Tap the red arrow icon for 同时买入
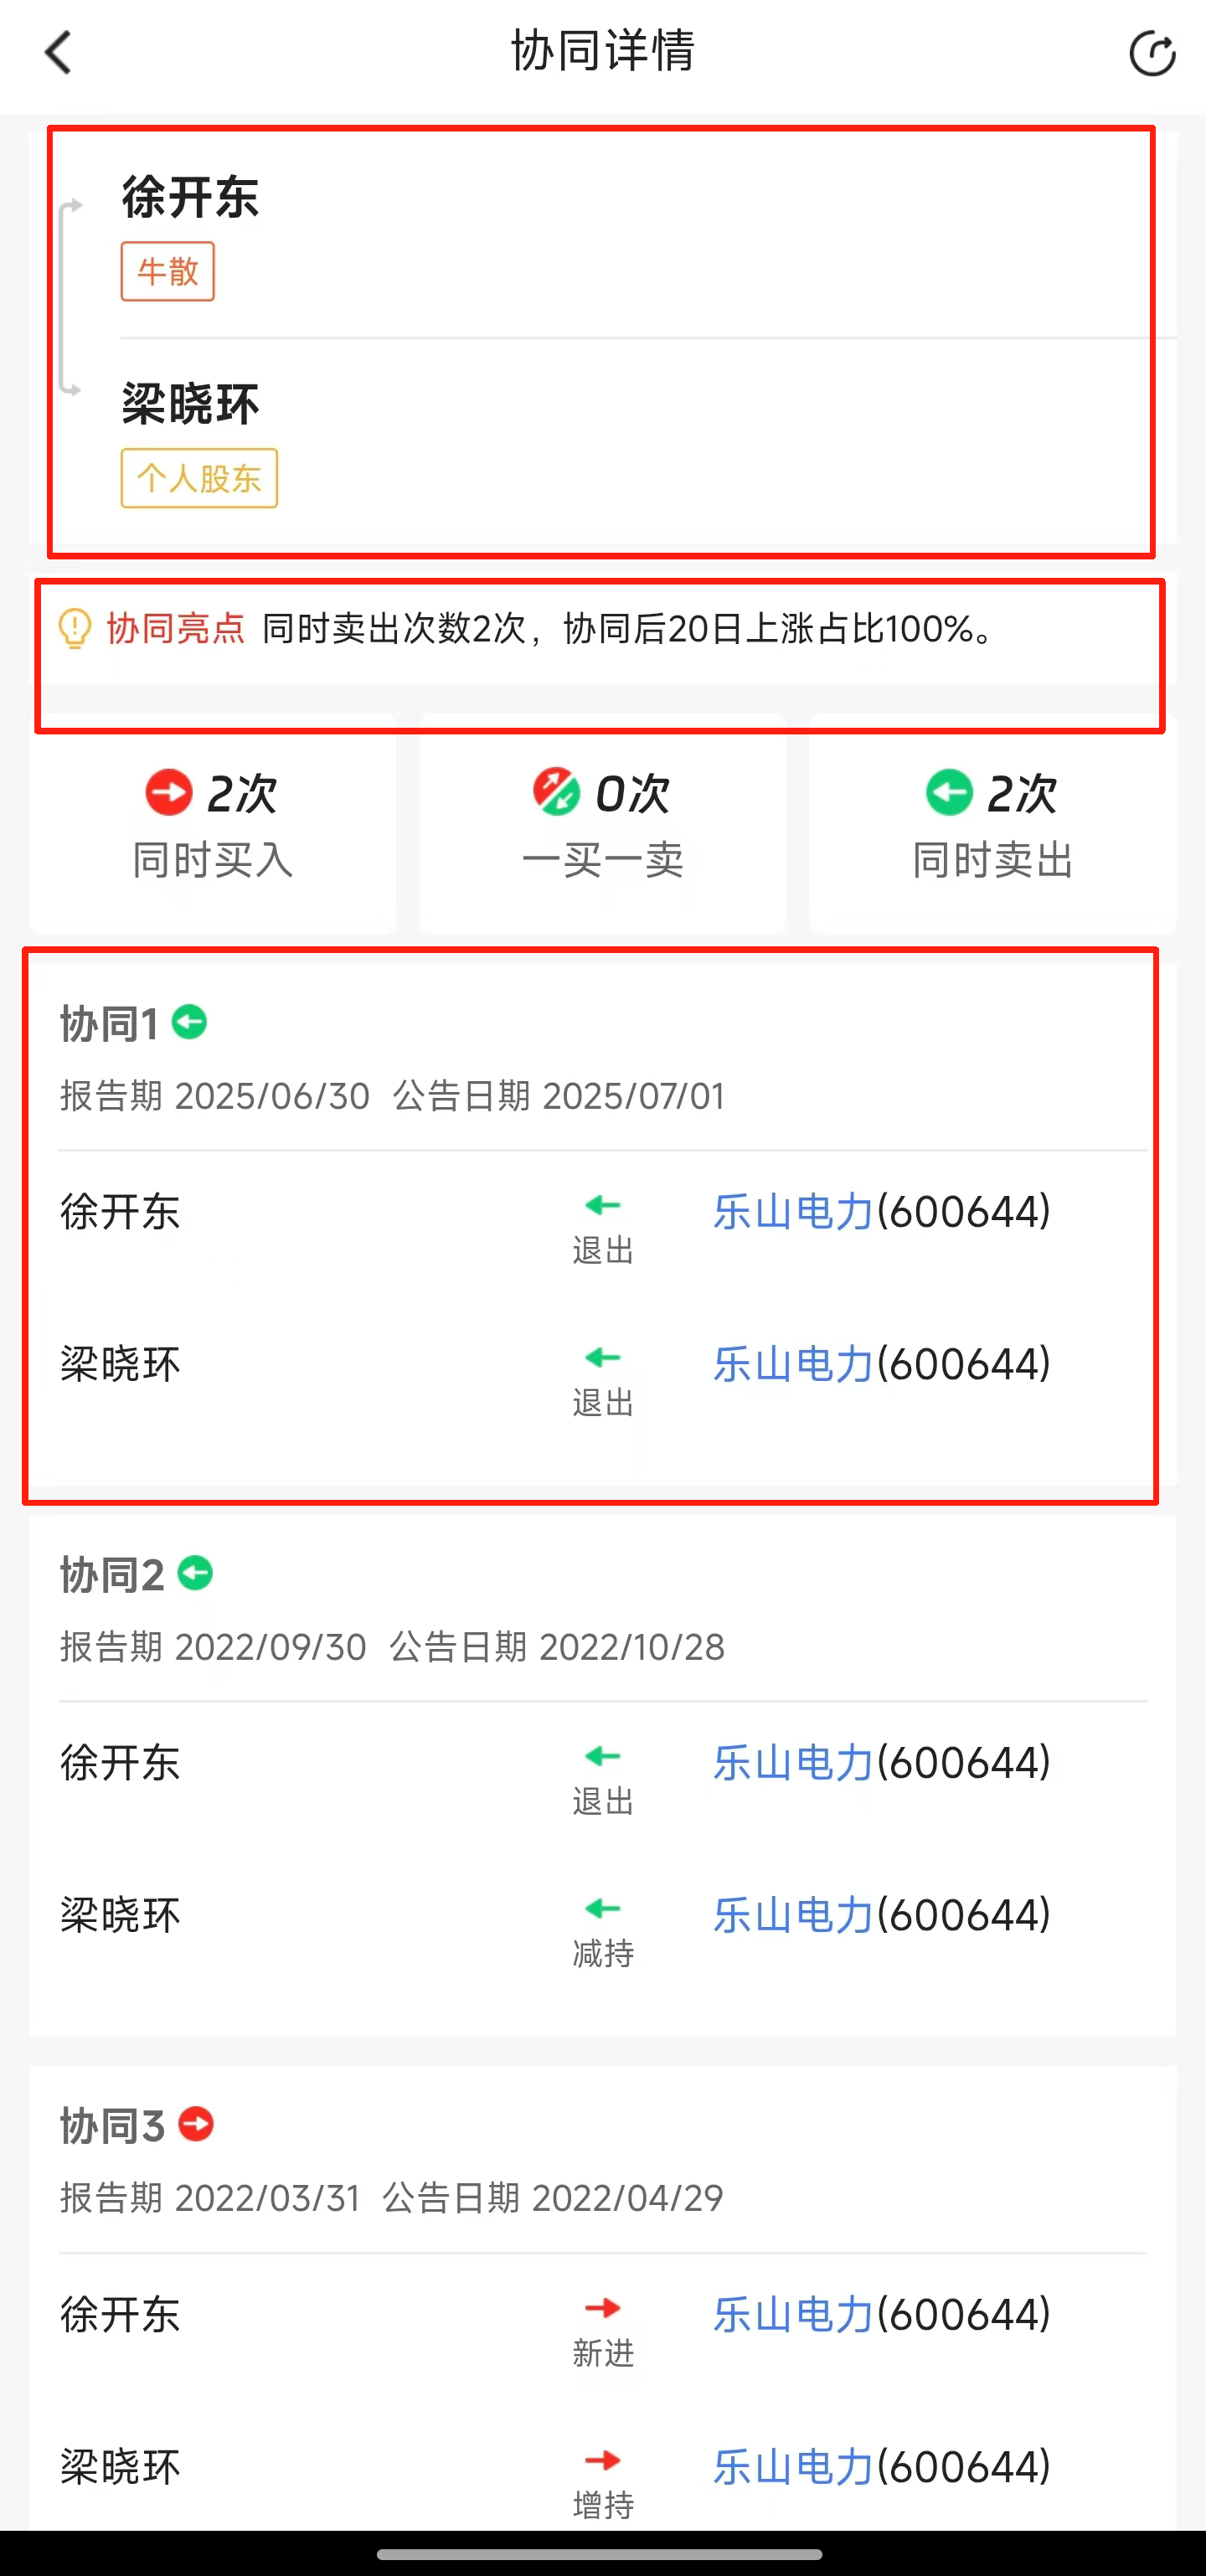Image resolution: width=1206 pixels, height=2576 pixels. coord(169,793)
